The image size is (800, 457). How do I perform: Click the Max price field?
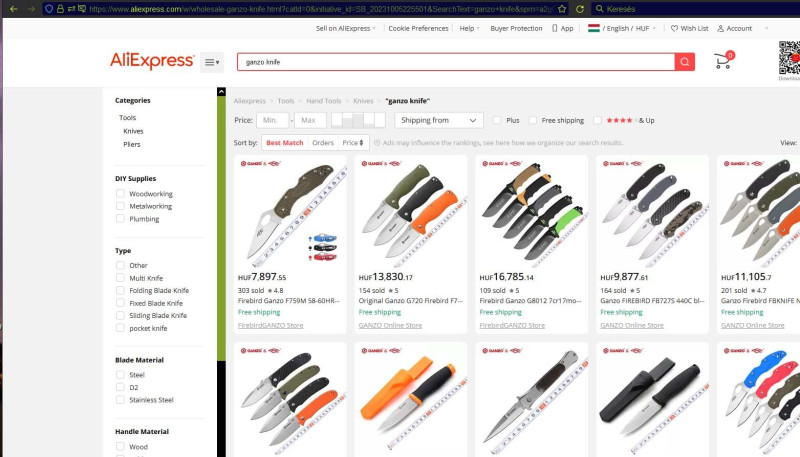310,120
